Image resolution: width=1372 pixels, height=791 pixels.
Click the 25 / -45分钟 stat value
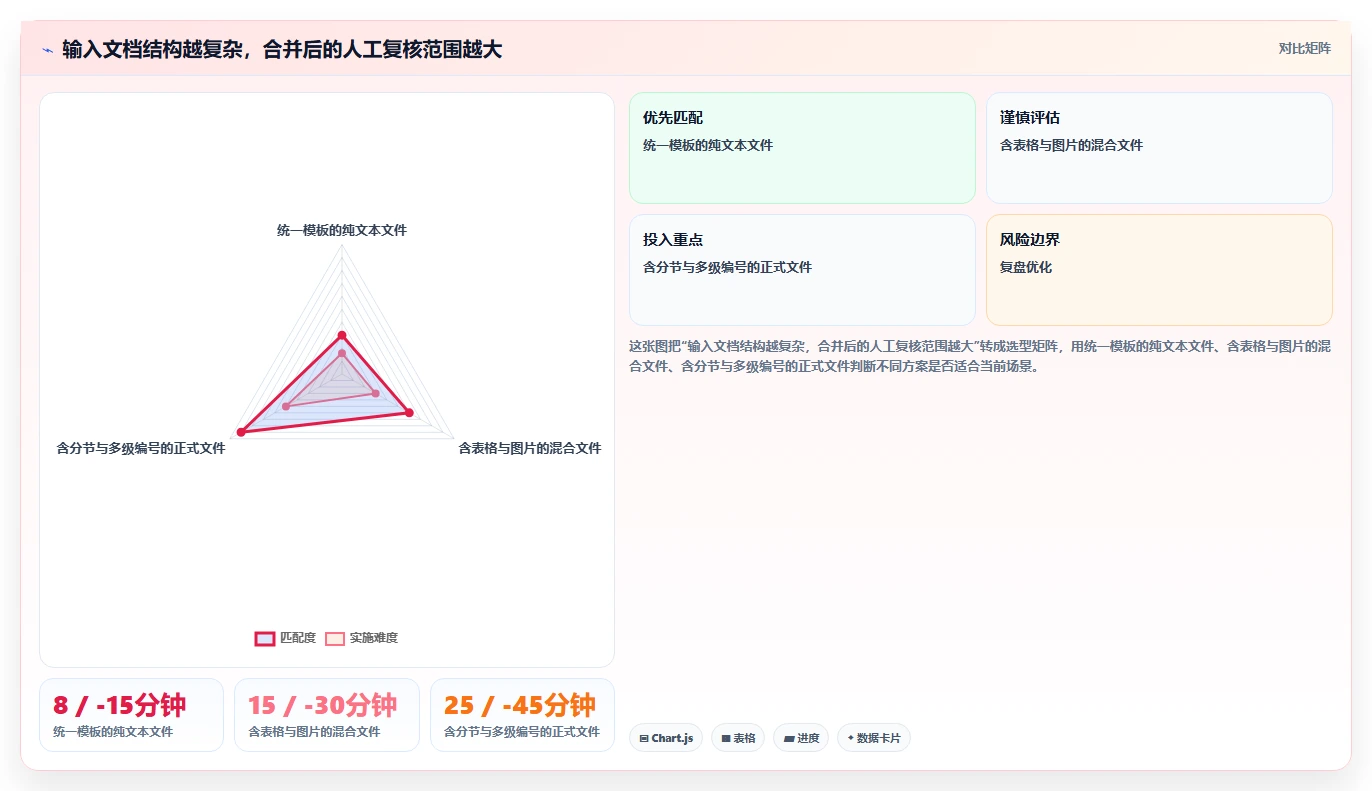[x=520, y=705]
